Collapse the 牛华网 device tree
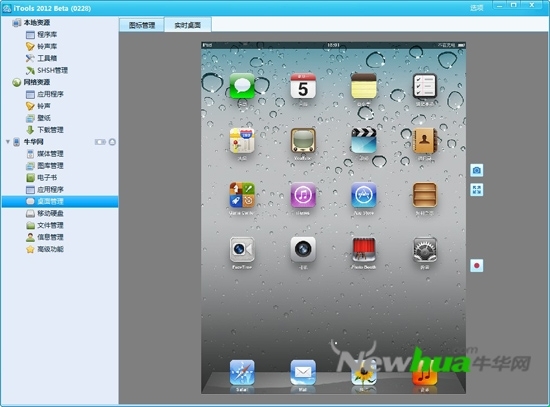 click(7, 142)
